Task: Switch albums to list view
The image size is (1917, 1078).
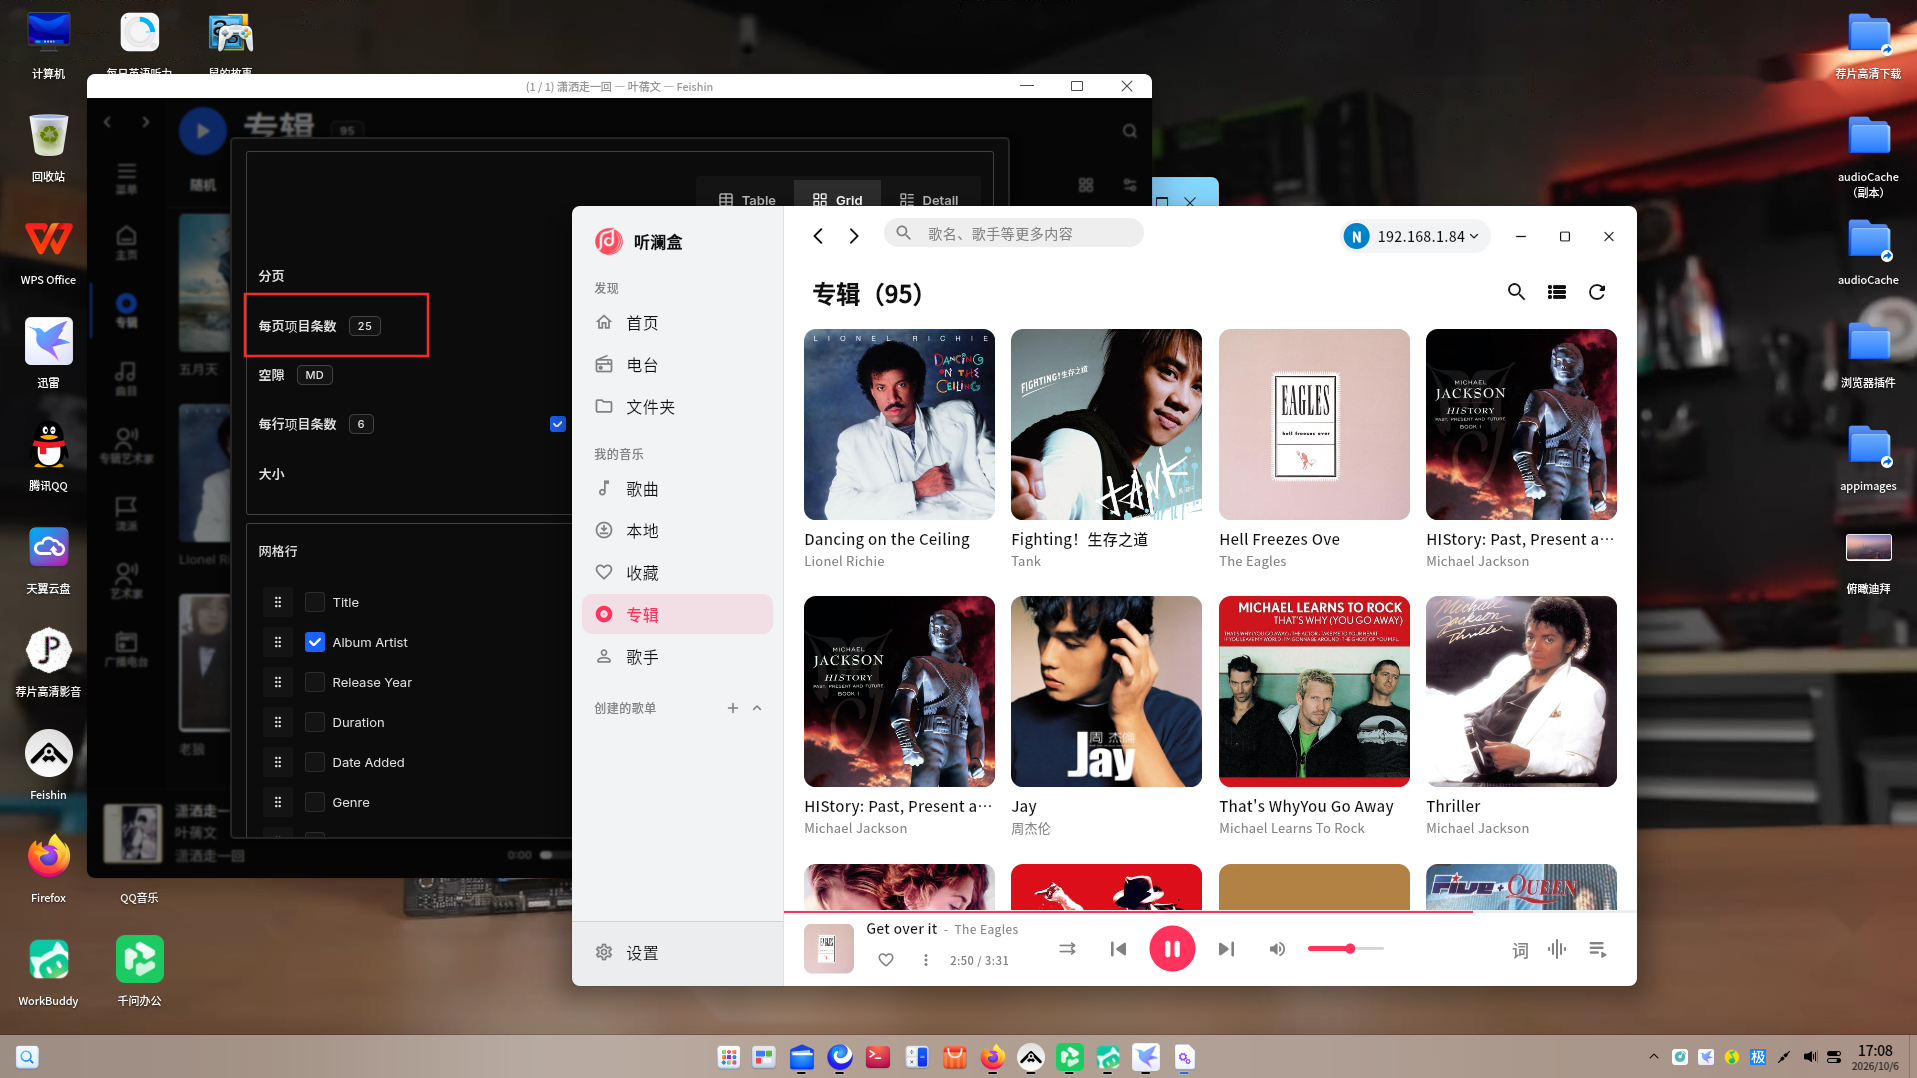Action: pos(1557,292)
